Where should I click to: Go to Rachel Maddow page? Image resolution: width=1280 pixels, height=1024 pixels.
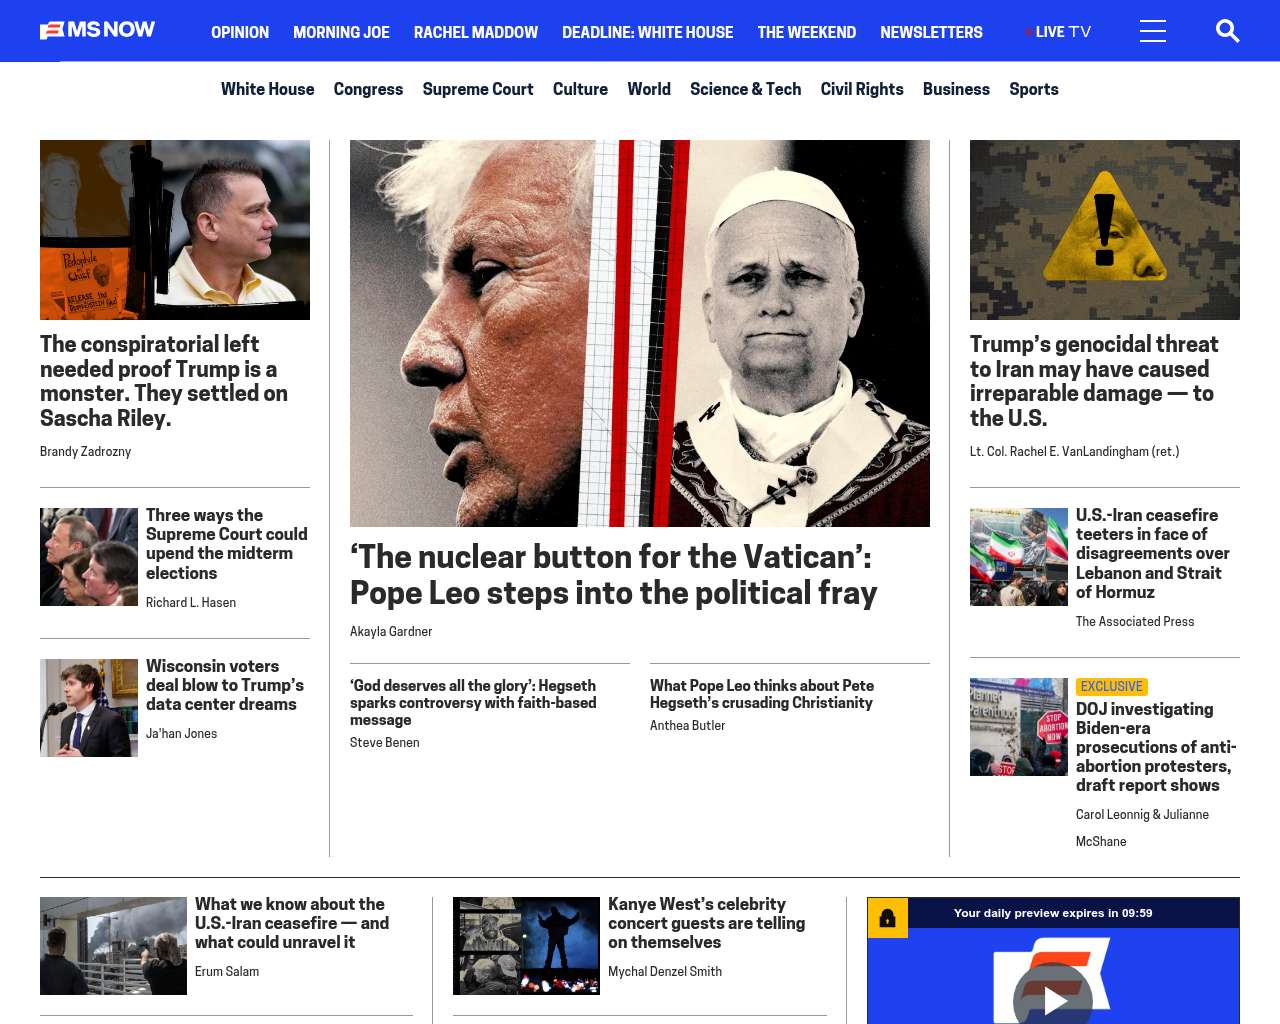[476, 32]
